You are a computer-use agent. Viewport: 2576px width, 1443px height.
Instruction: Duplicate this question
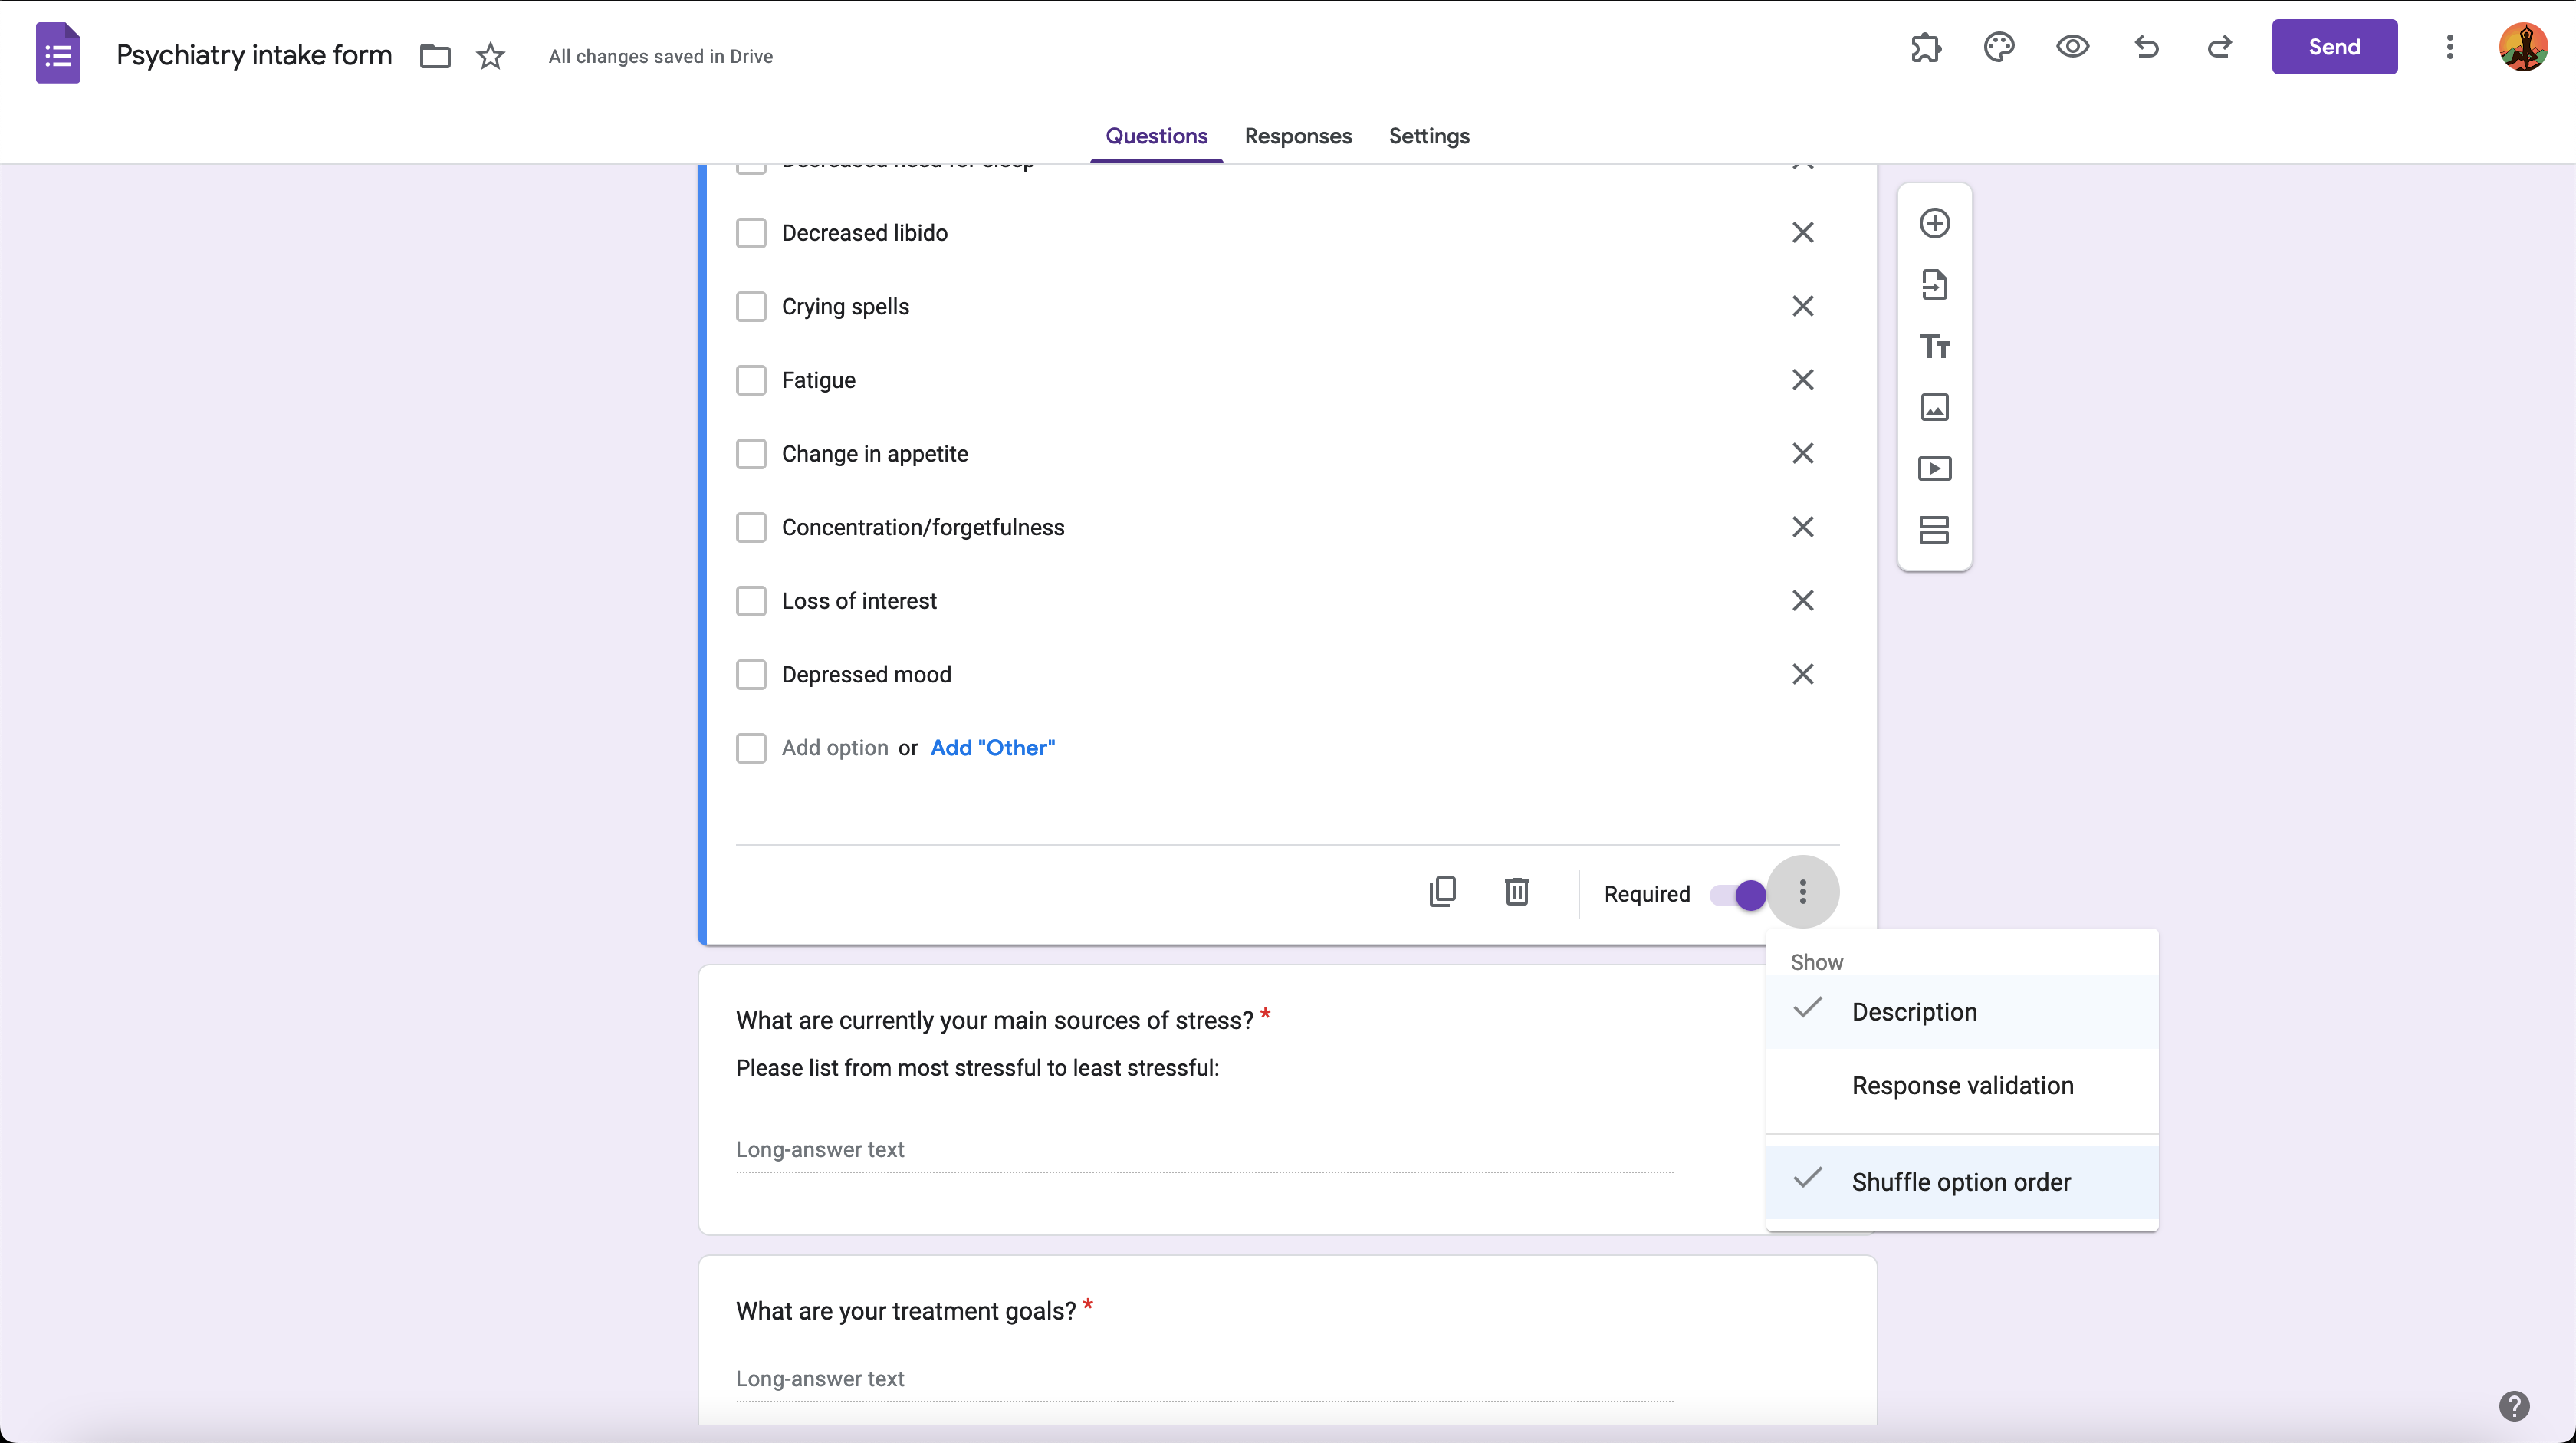1442,891
